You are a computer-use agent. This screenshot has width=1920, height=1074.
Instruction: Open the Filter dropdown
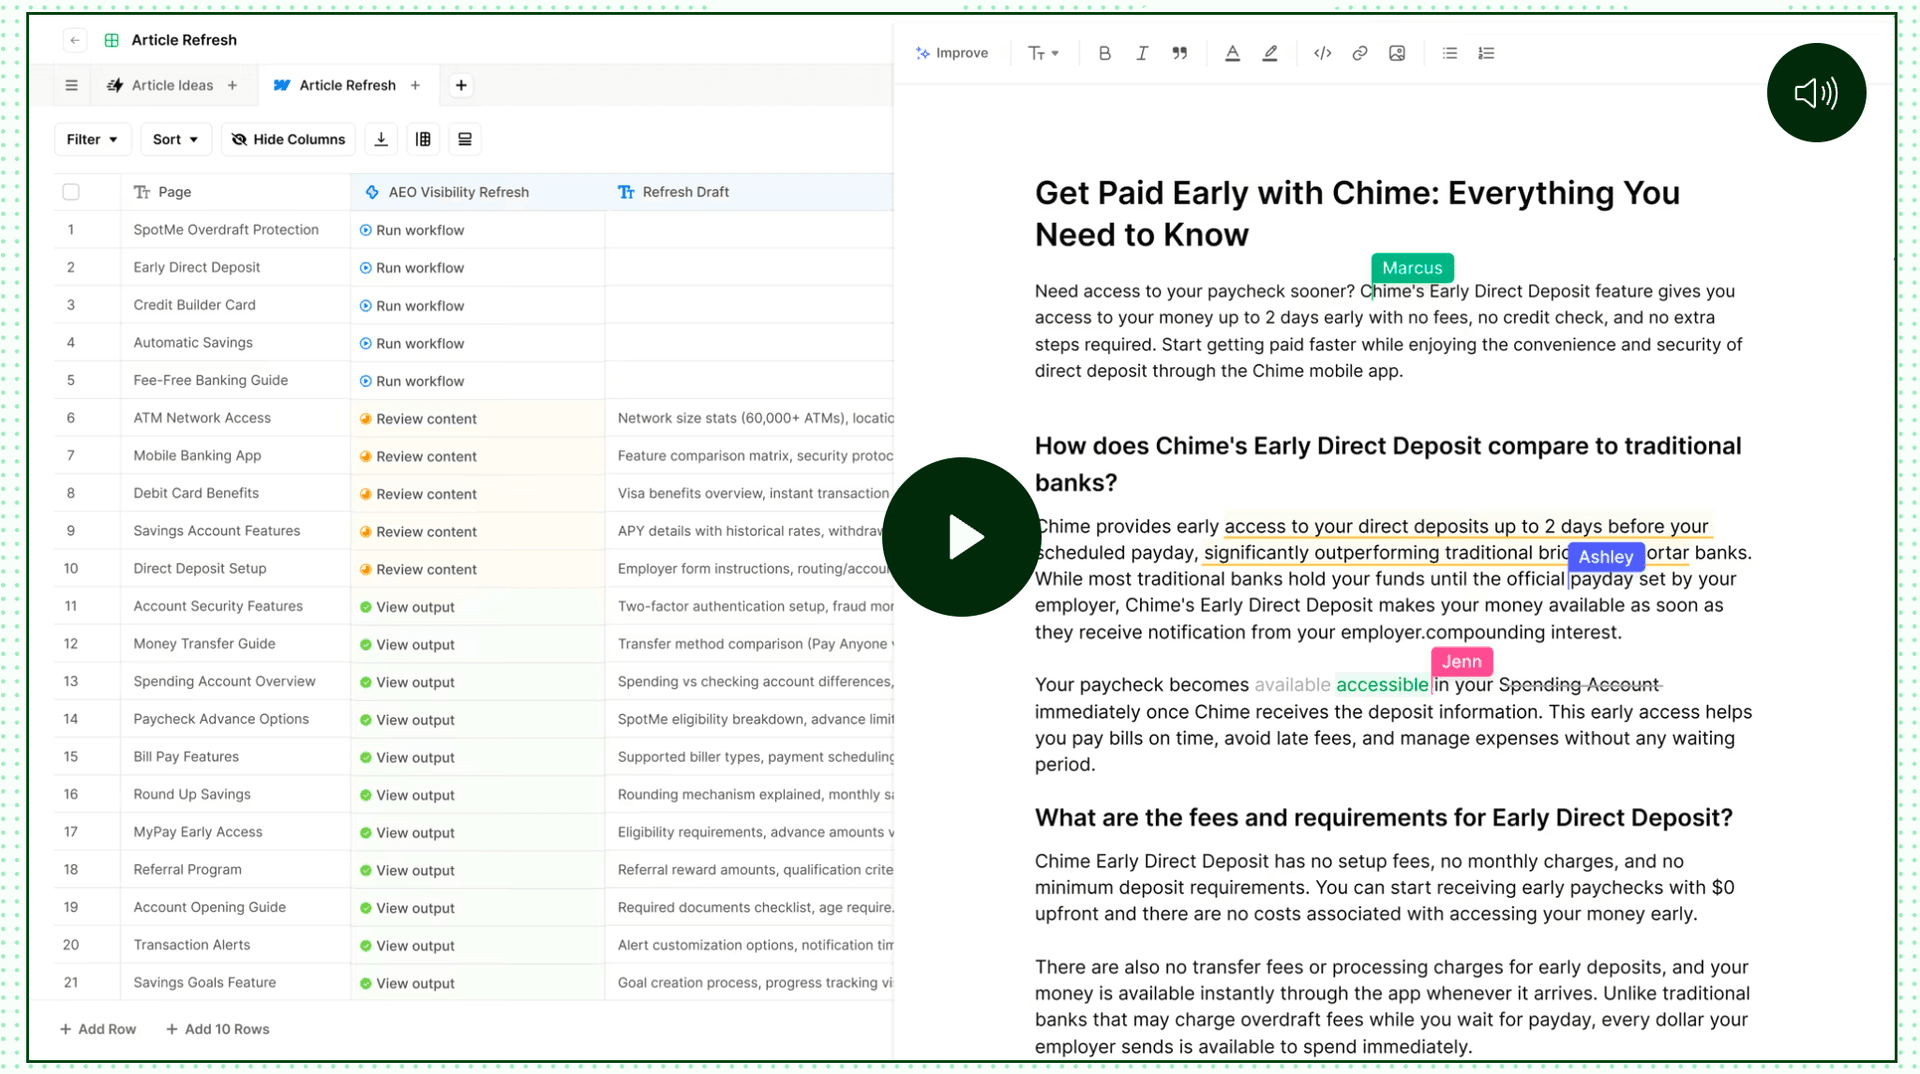tap(92, 139)
